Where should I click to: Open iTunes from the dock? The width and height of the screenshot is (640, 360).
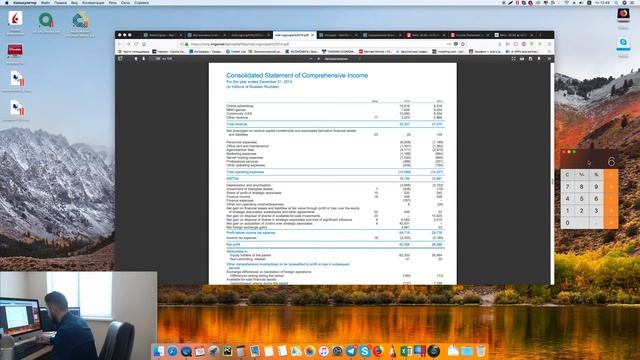coord(324,351)
